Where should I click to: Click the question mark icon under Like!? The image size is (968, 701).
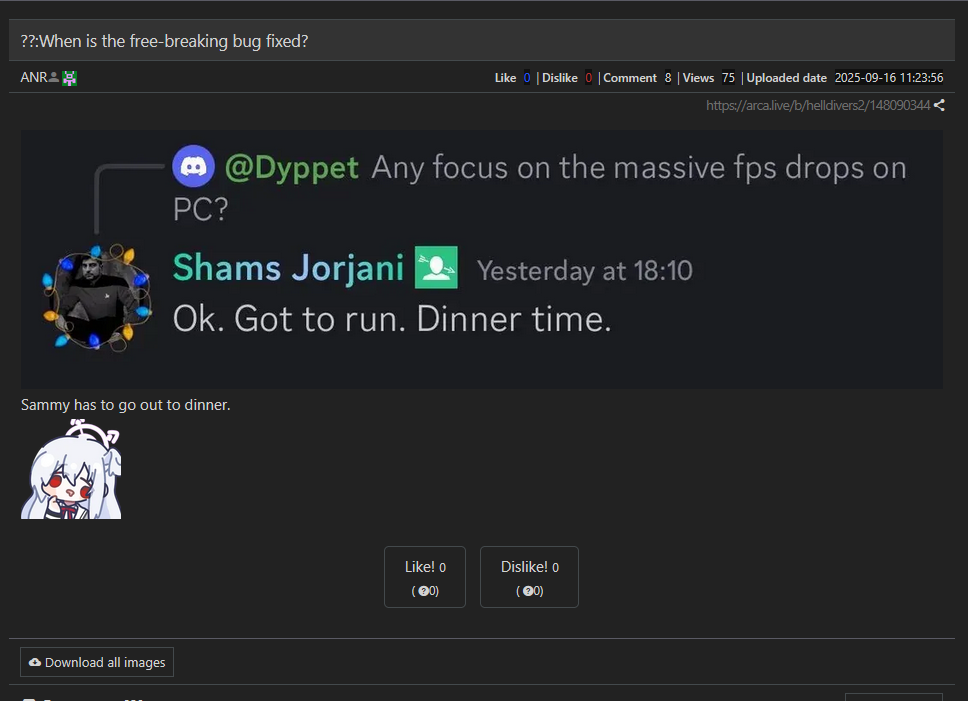pyautogui.click(x=424, y=591)
